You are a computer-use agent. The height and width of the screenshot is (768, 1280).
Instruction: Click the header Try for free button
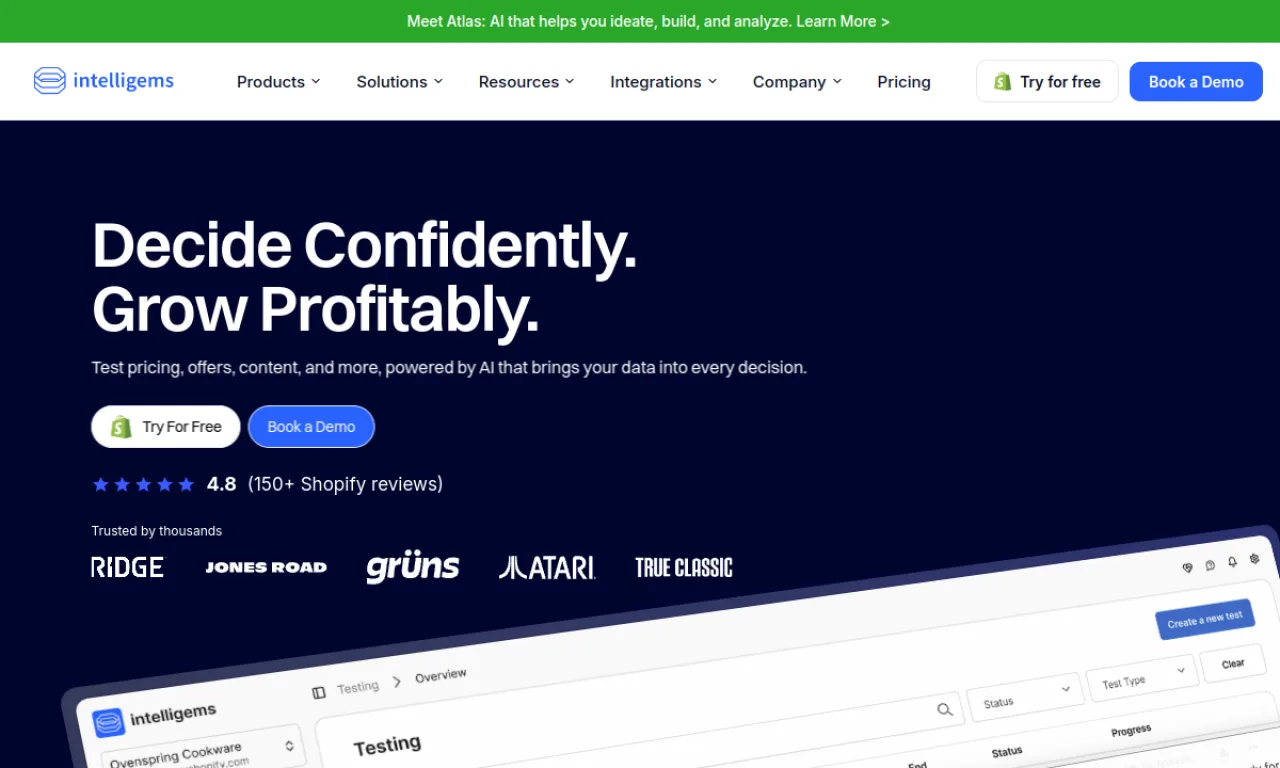(1047, 82)
